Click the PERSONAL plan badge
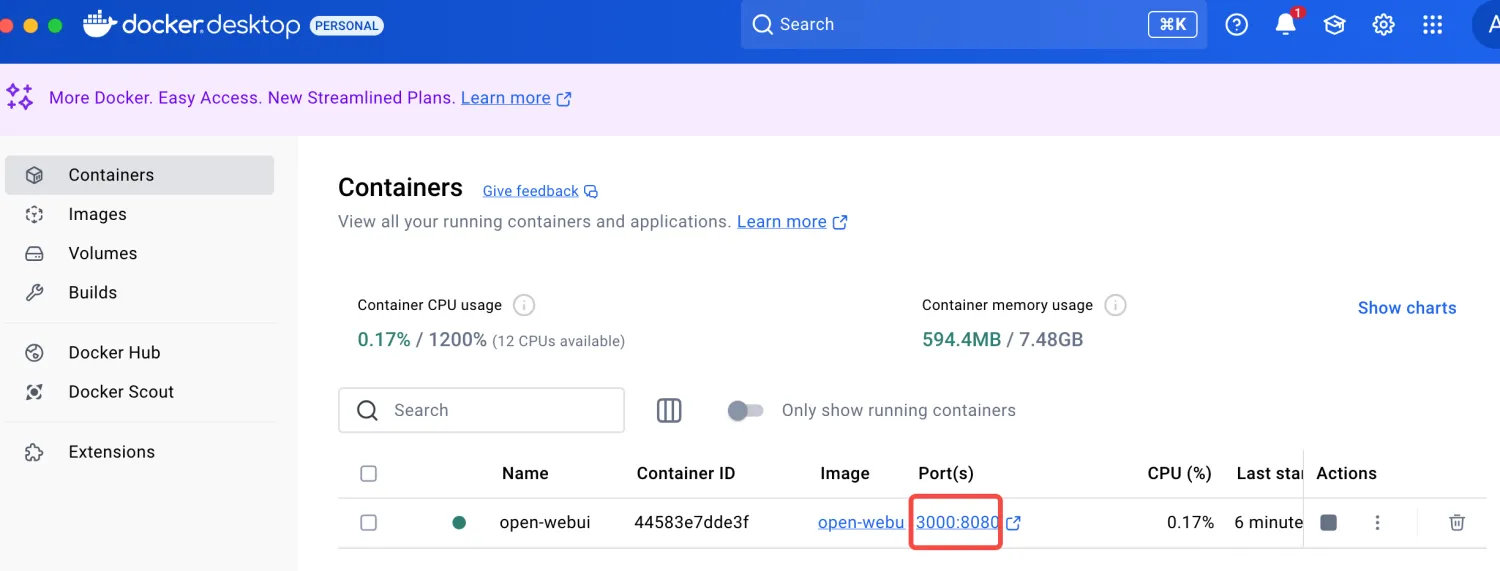The width and height of the screenshot is (1500, 571). tap(346, 25)
